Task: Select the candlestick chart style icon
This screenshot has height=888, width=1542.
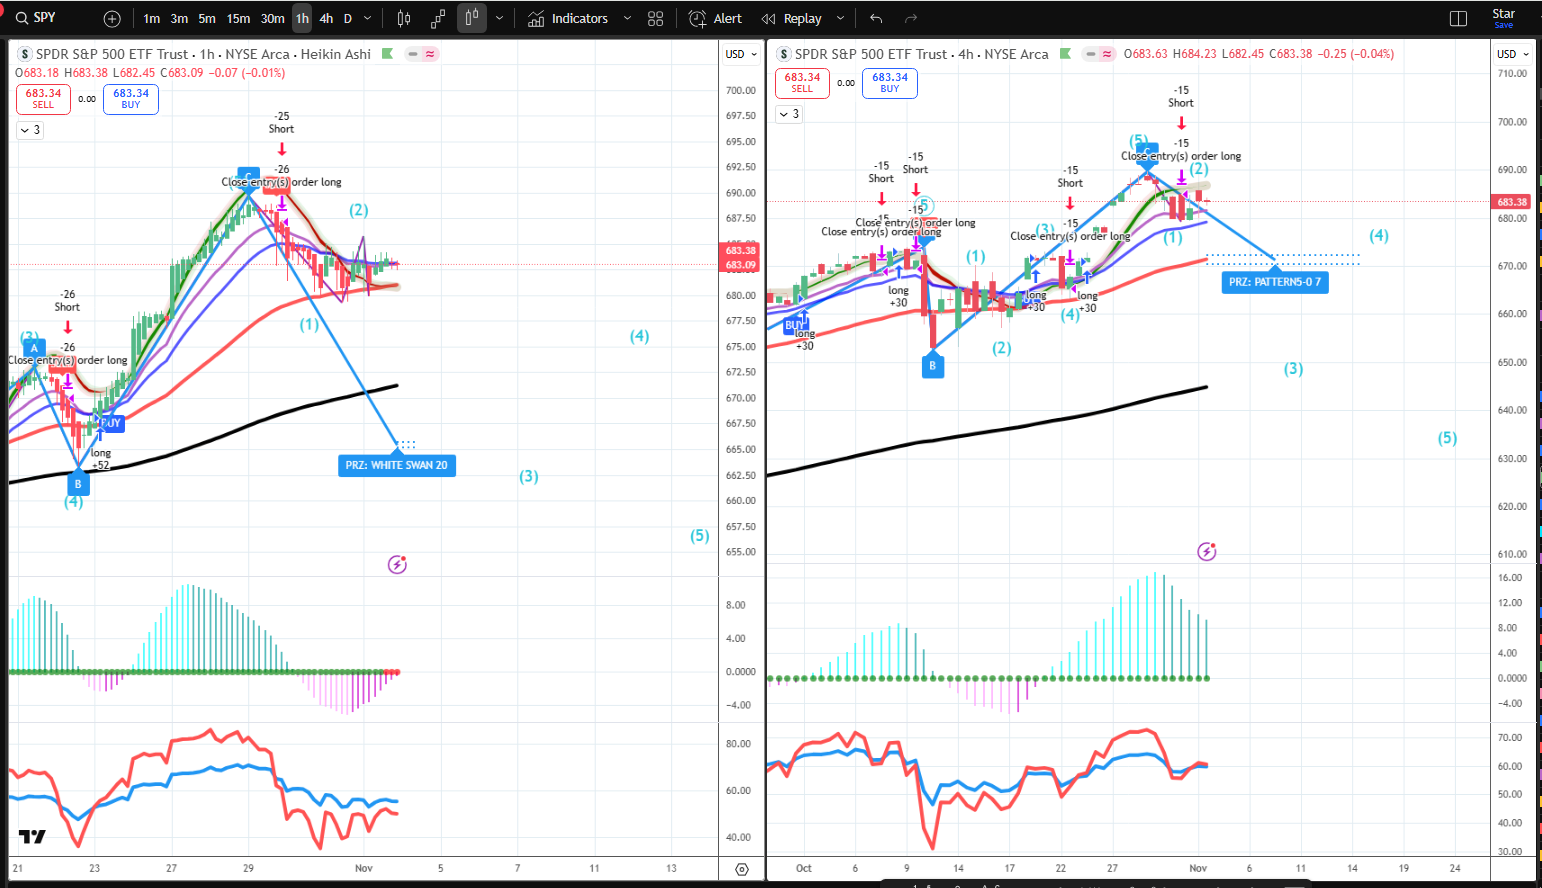Action: tap(404, 19)
